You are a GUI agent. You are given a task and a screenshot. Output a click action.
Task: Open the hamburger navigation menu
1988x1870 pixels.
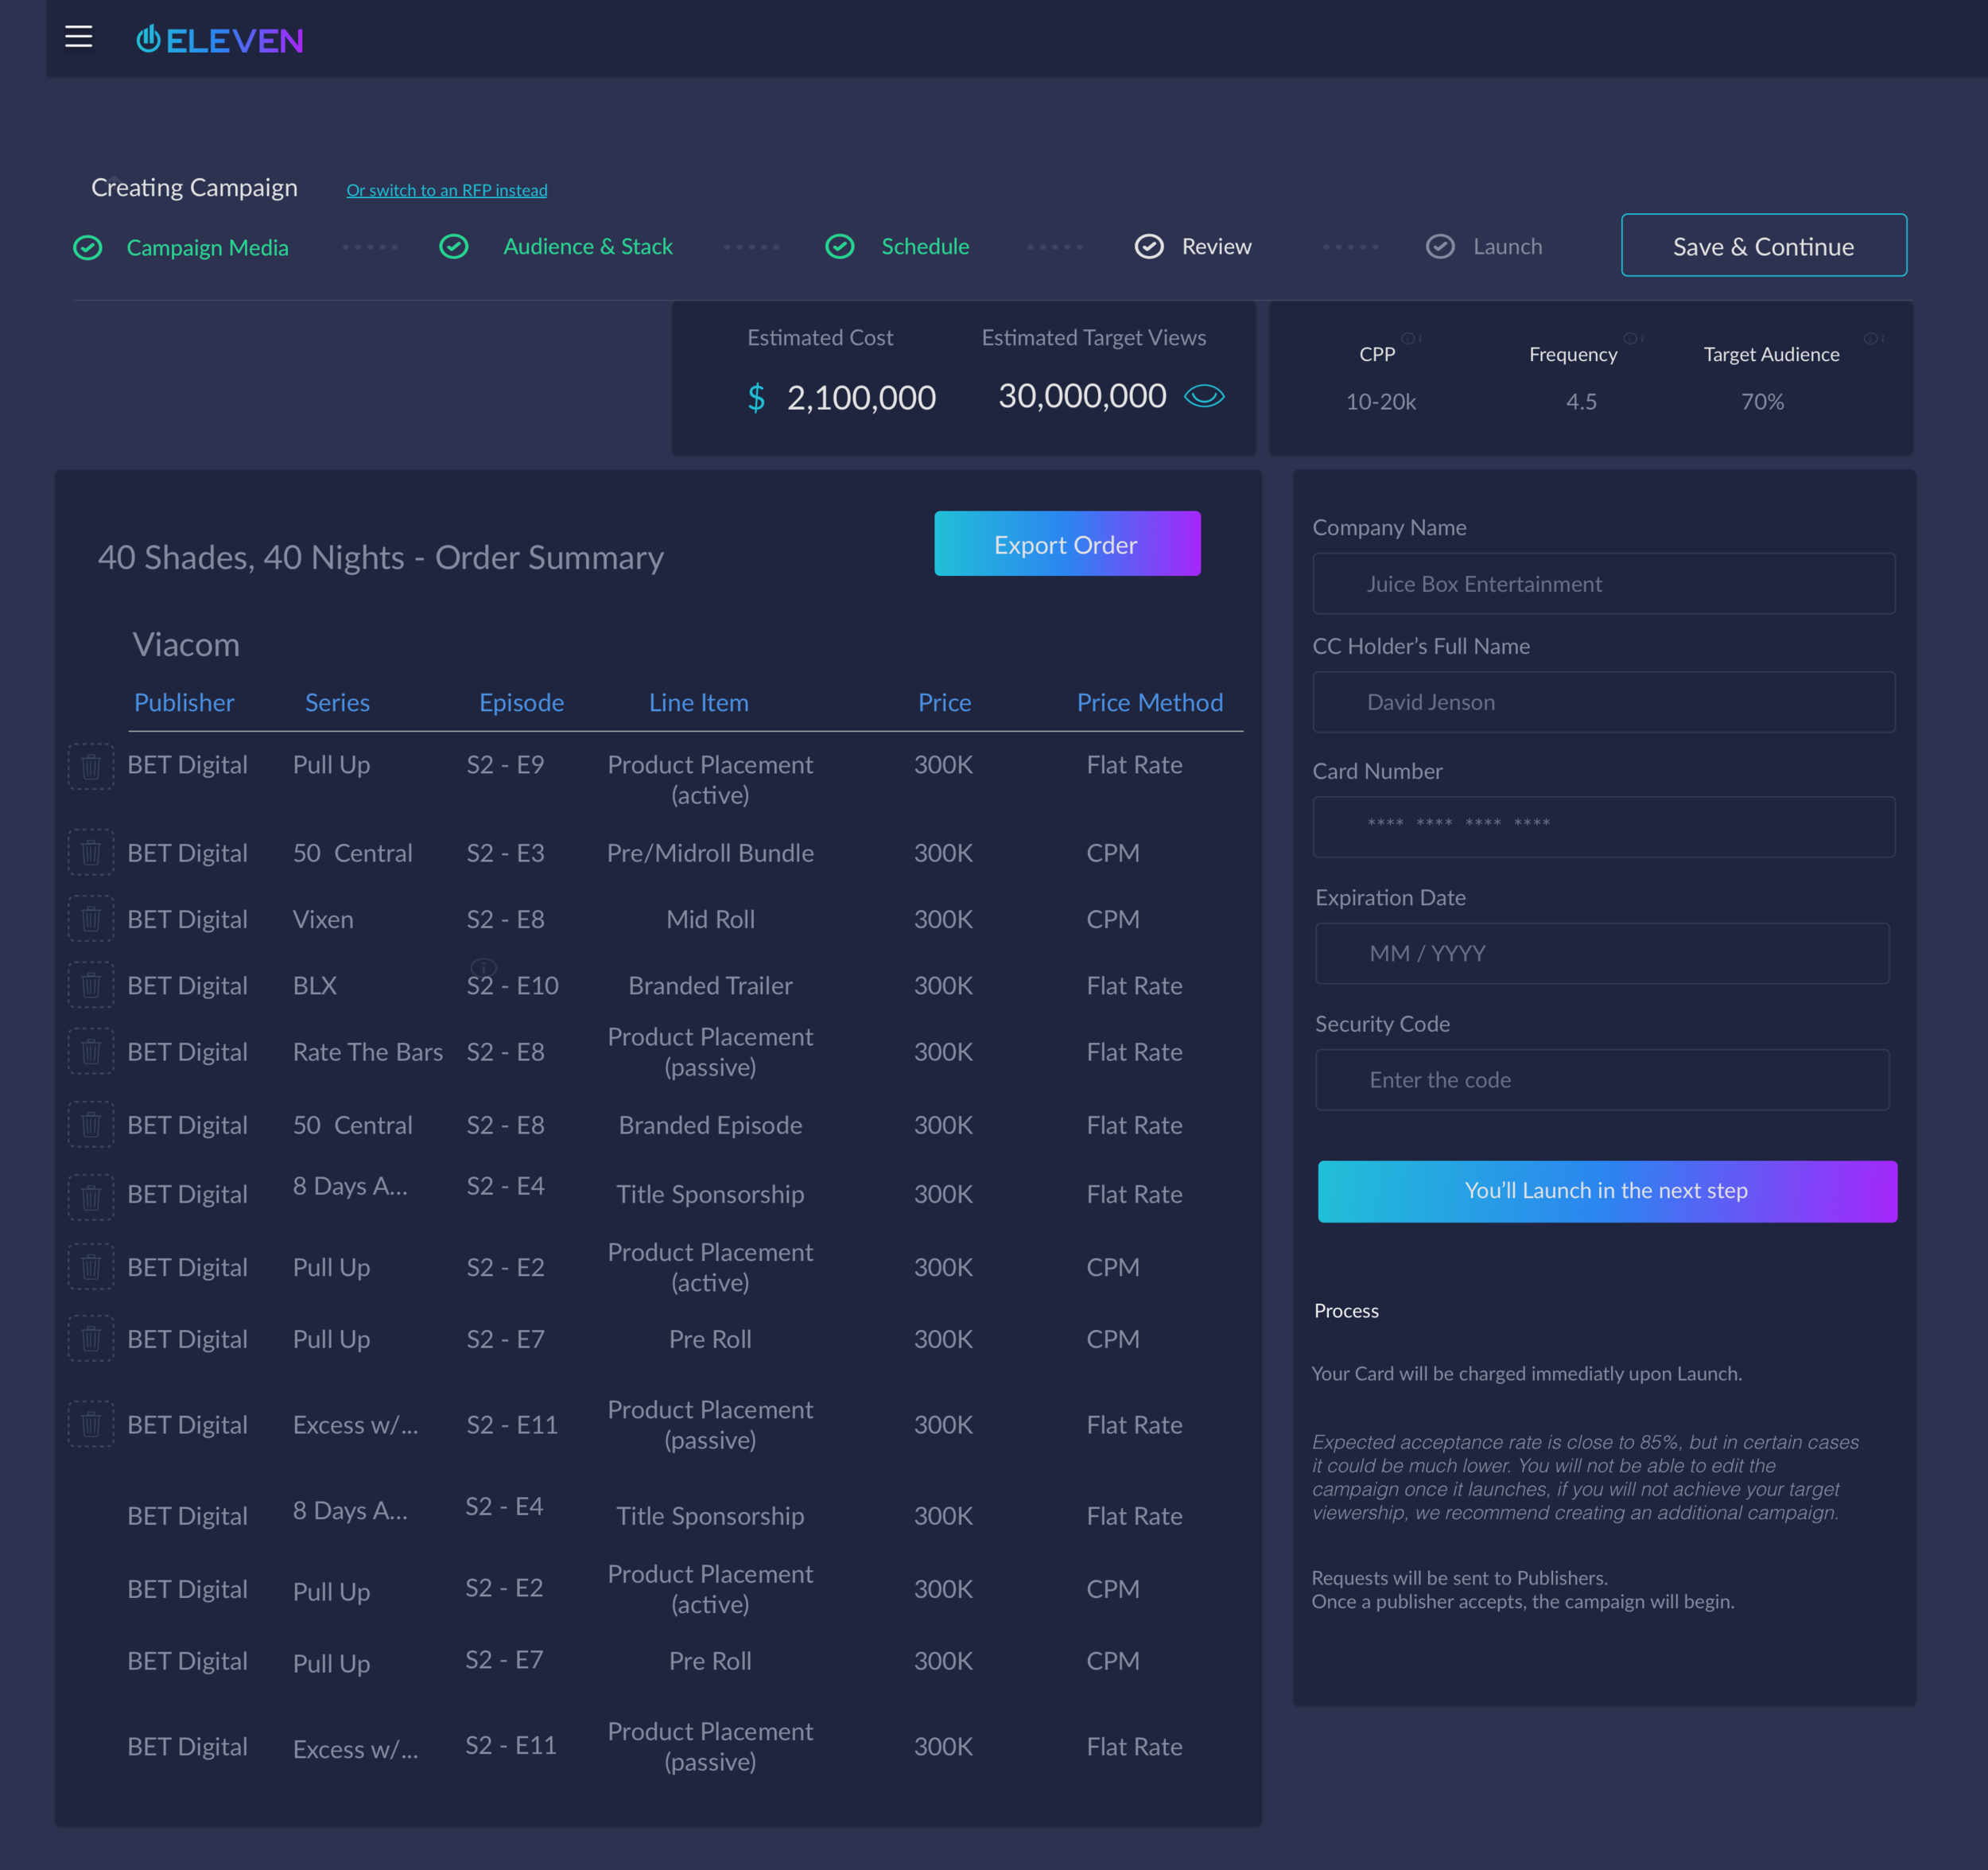click(79, 38)
